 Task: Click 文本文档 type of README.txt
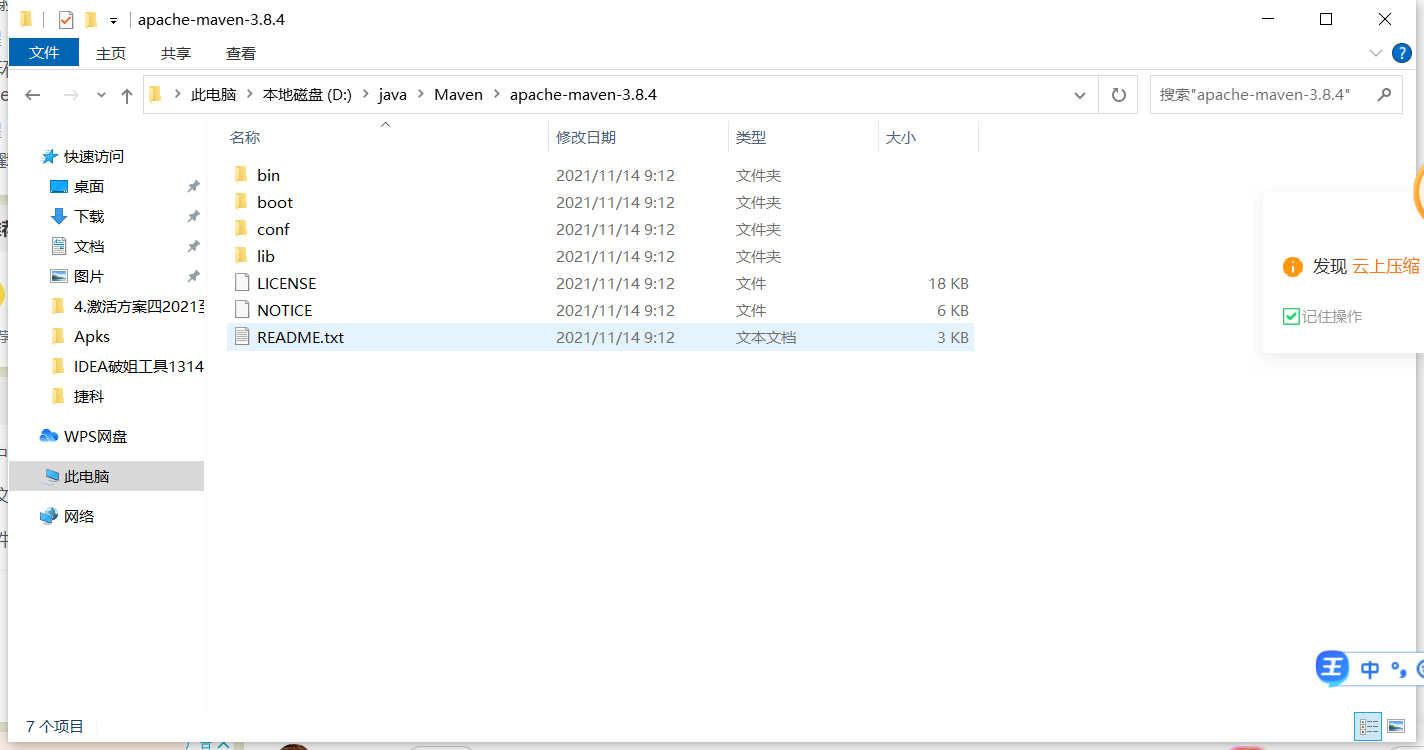(x=766, y=338)
